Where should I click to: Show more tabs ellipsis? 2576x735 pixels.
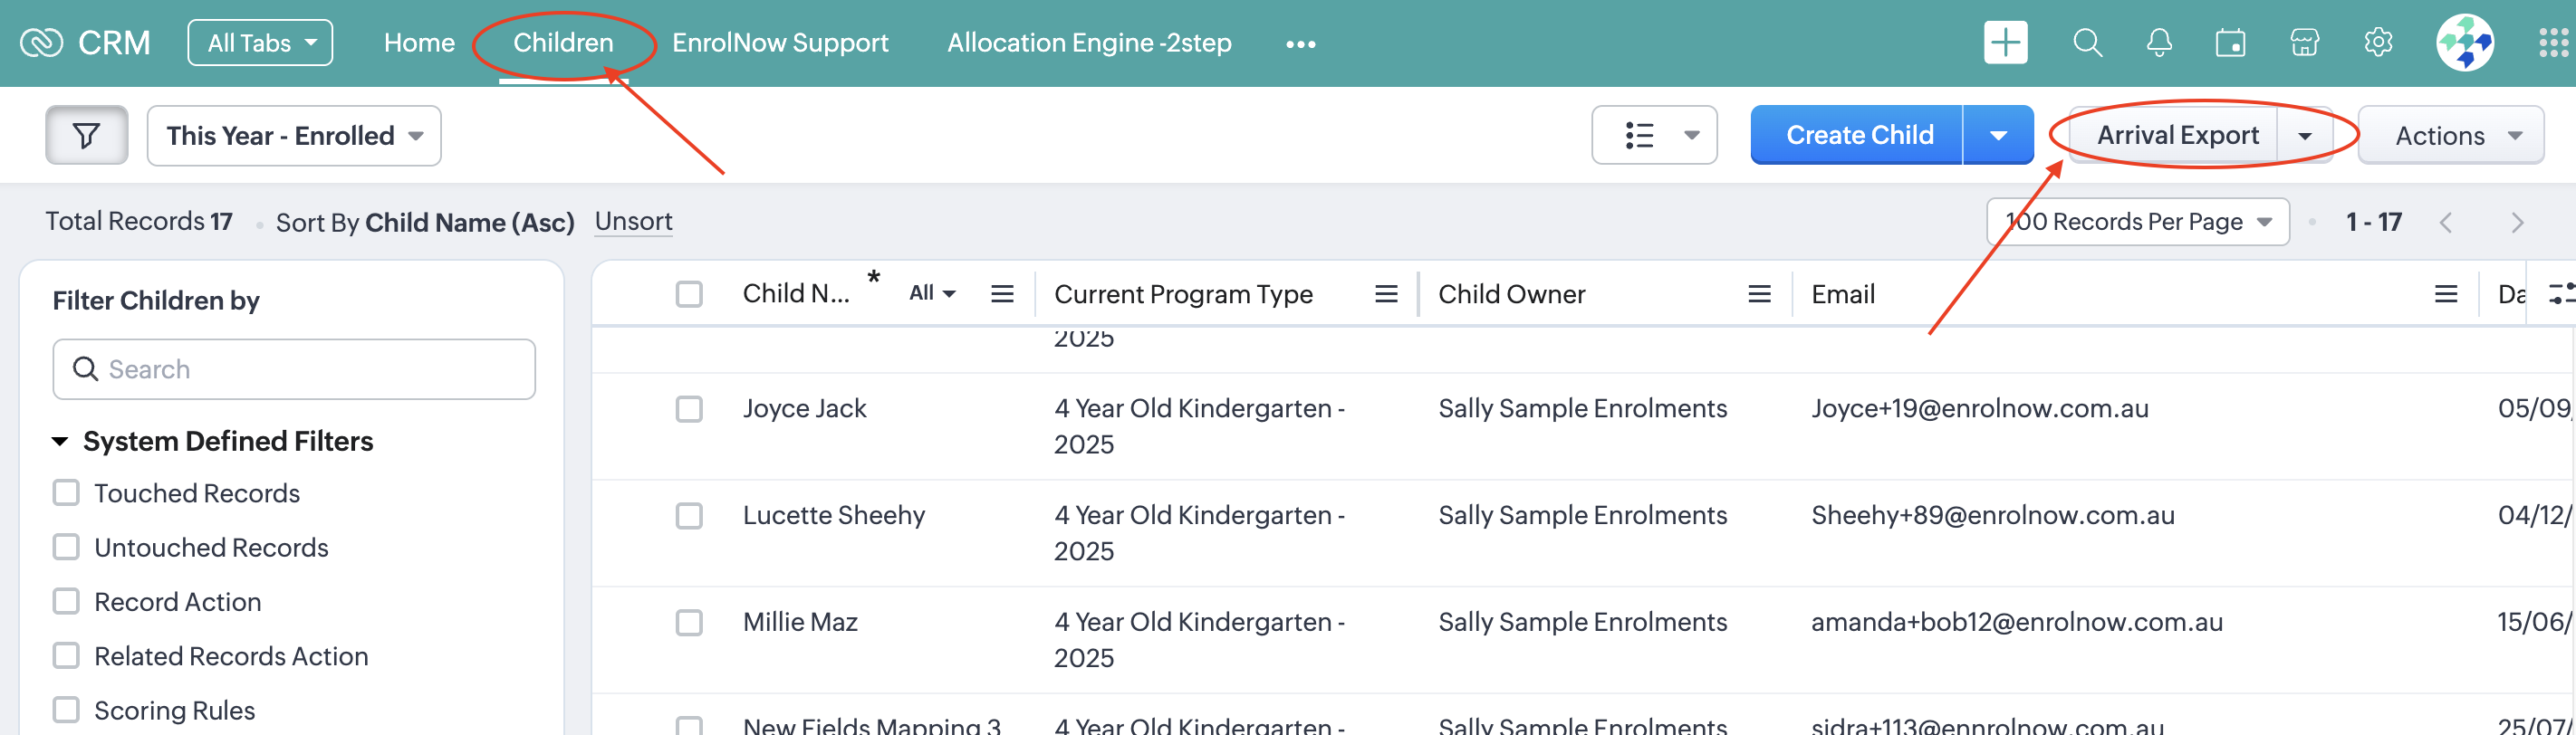(1300, 44)
